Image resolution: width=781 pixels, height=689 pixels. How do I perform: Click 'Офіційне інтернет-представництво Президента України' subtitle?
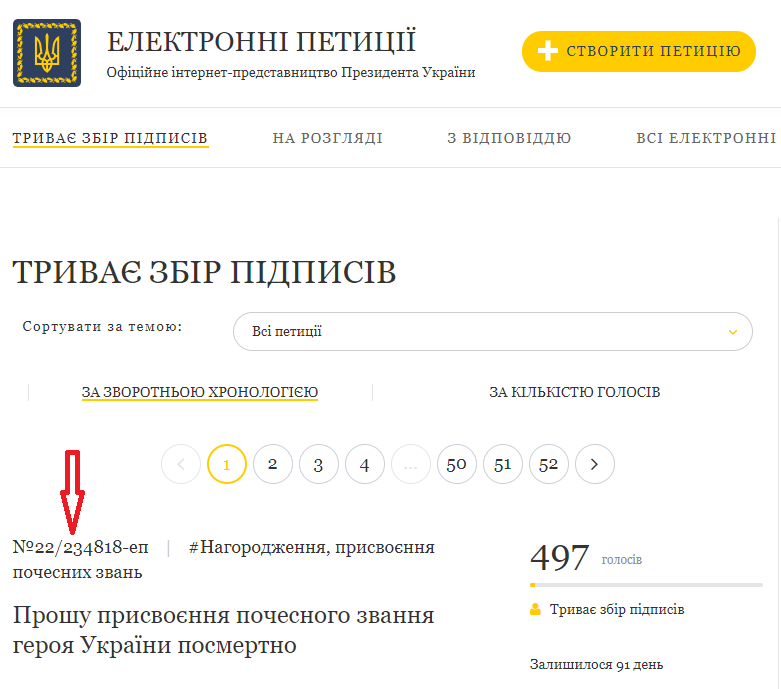coord(291,73)
